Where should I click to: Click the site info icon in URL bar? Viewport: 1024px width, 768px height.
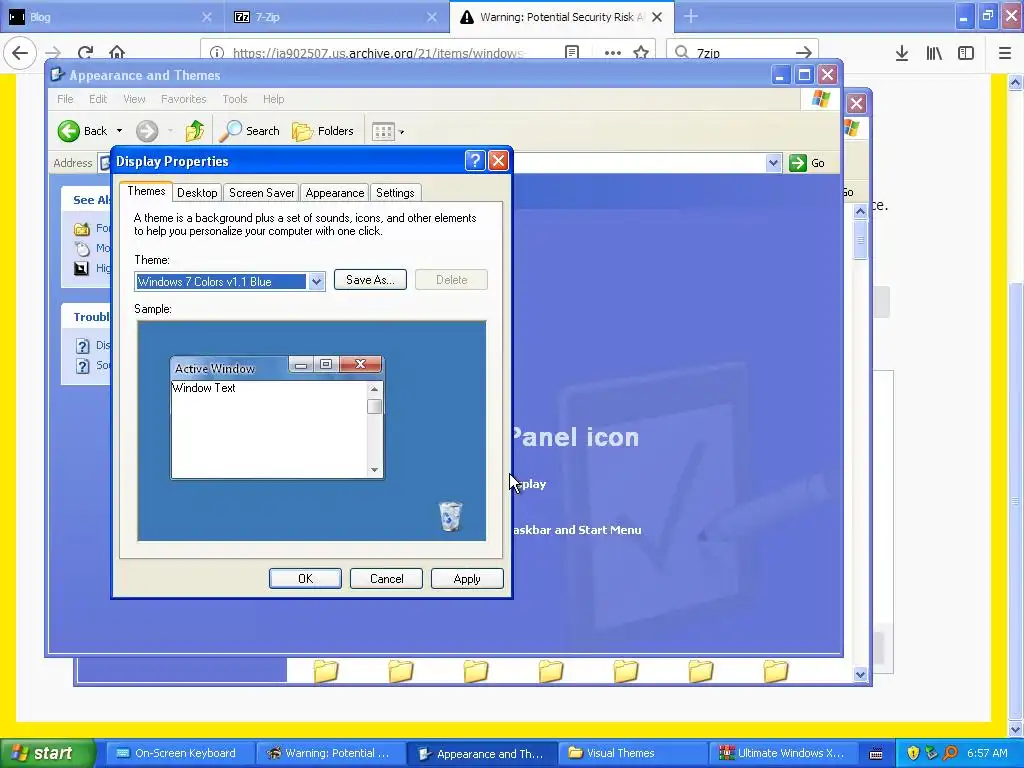(217, 52)
